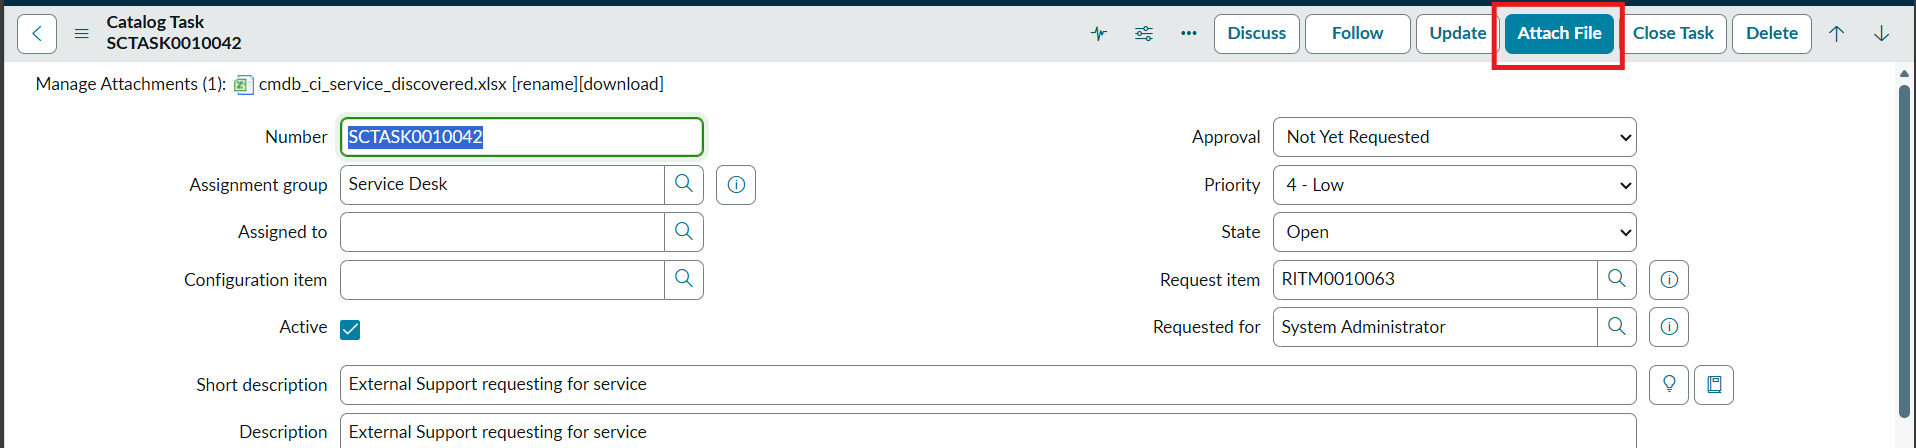Click the back arrow button
The width and height of the screenshot is (1916, 448).
click(37, 34)
